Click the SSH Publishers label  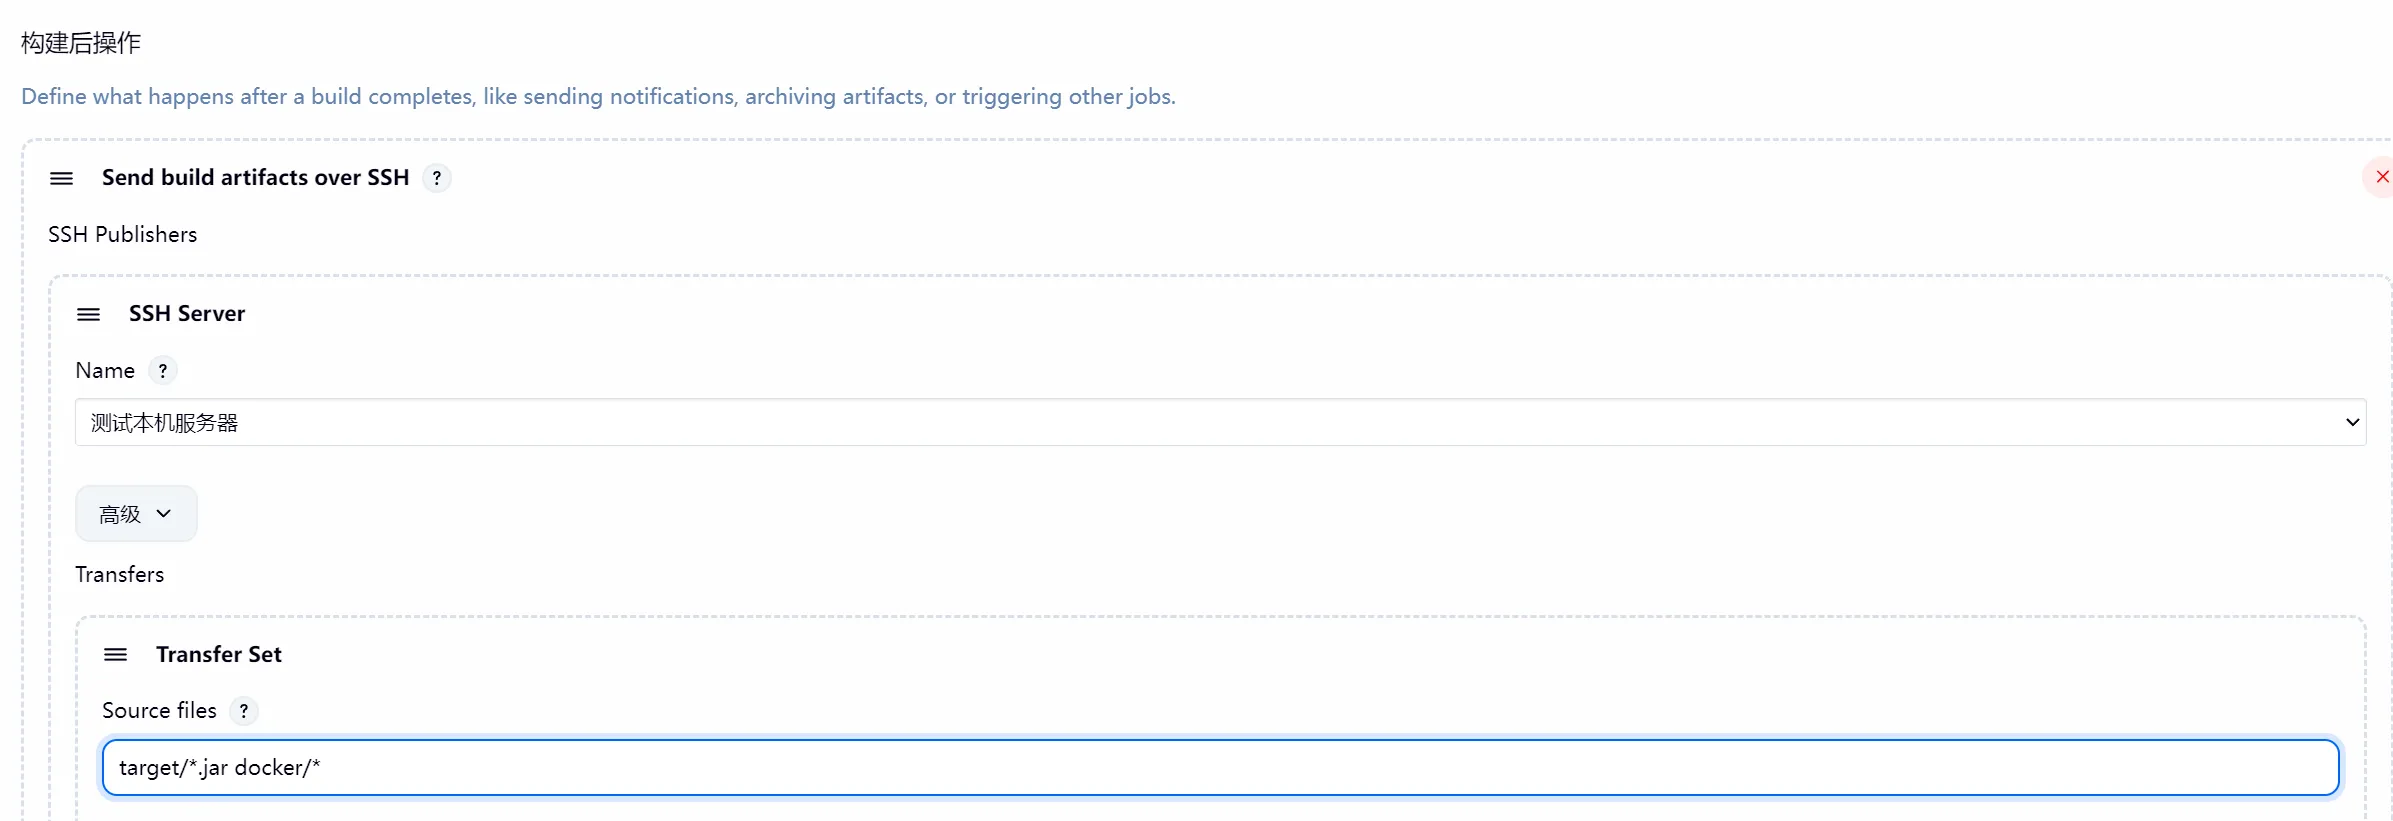(x=123, y=235)
